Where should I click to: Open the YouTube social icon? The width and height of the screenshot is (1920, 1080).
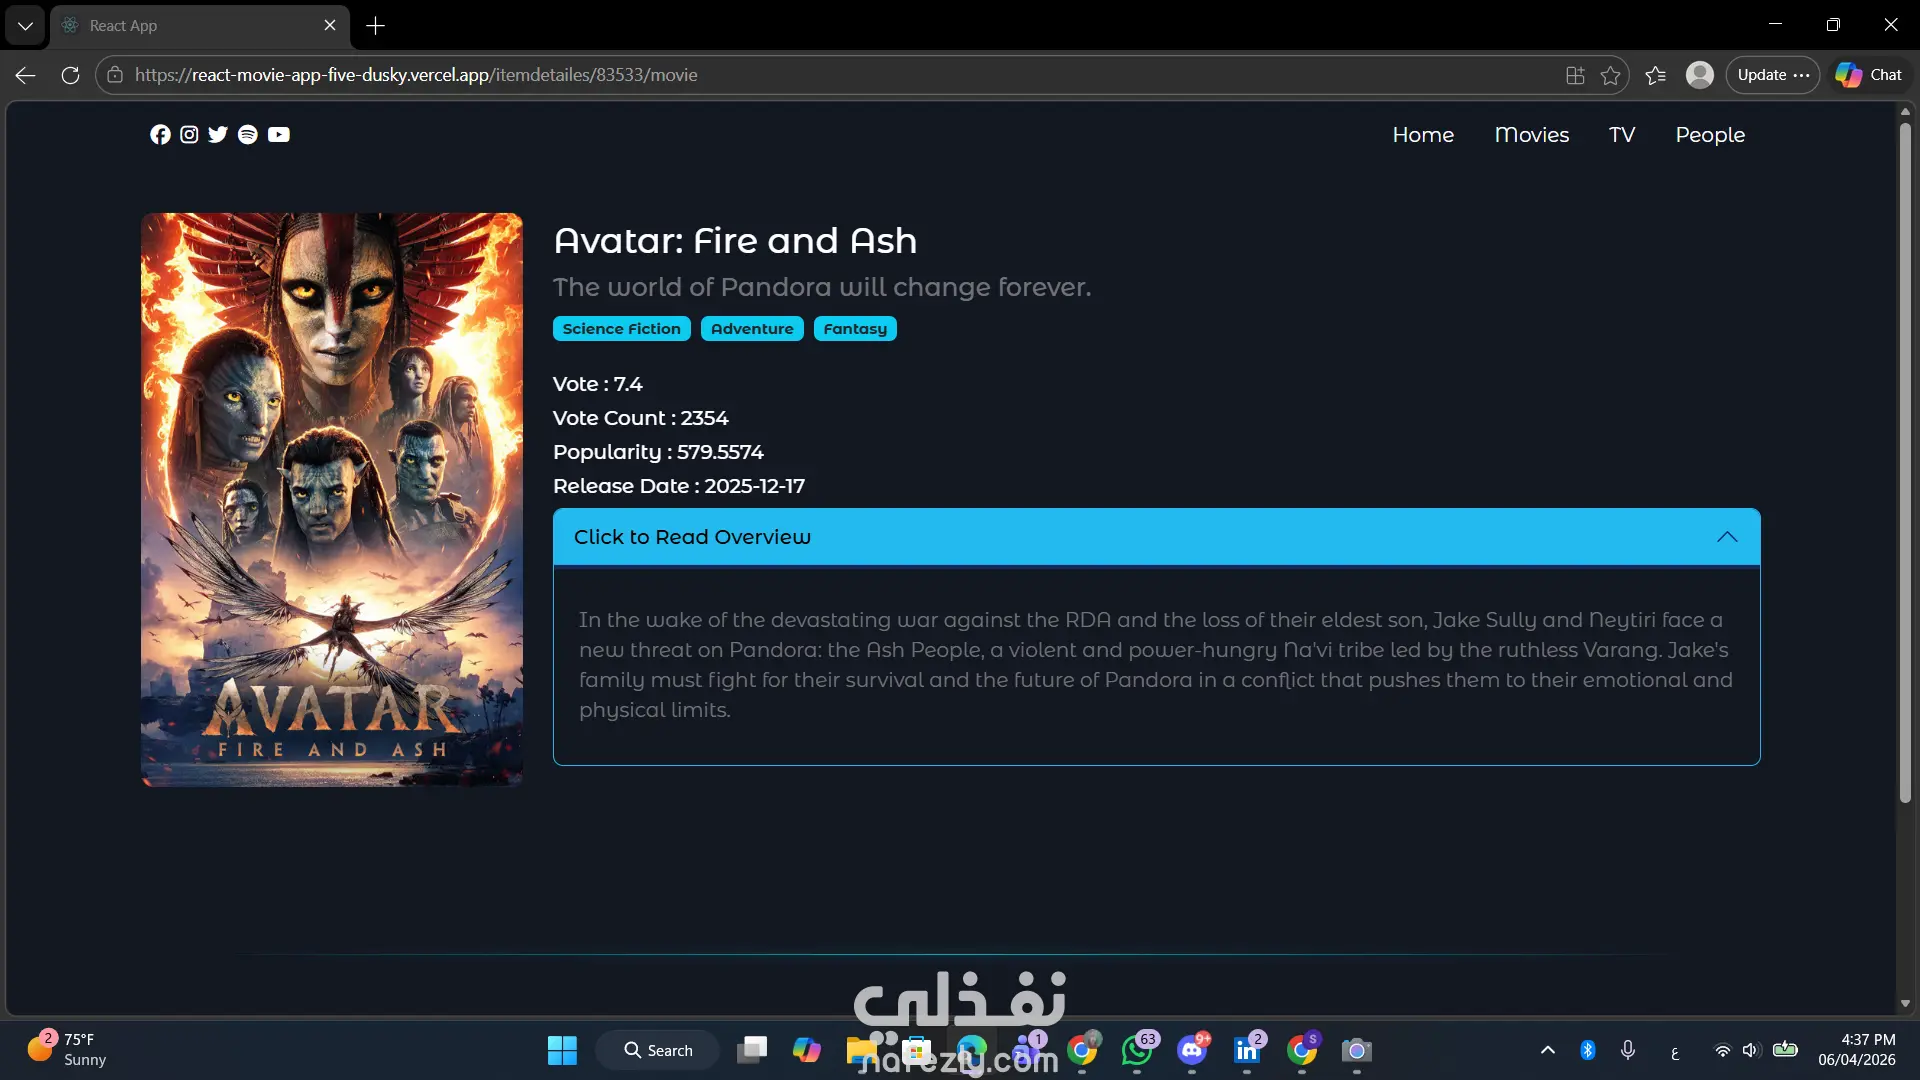tap(279, 135)
